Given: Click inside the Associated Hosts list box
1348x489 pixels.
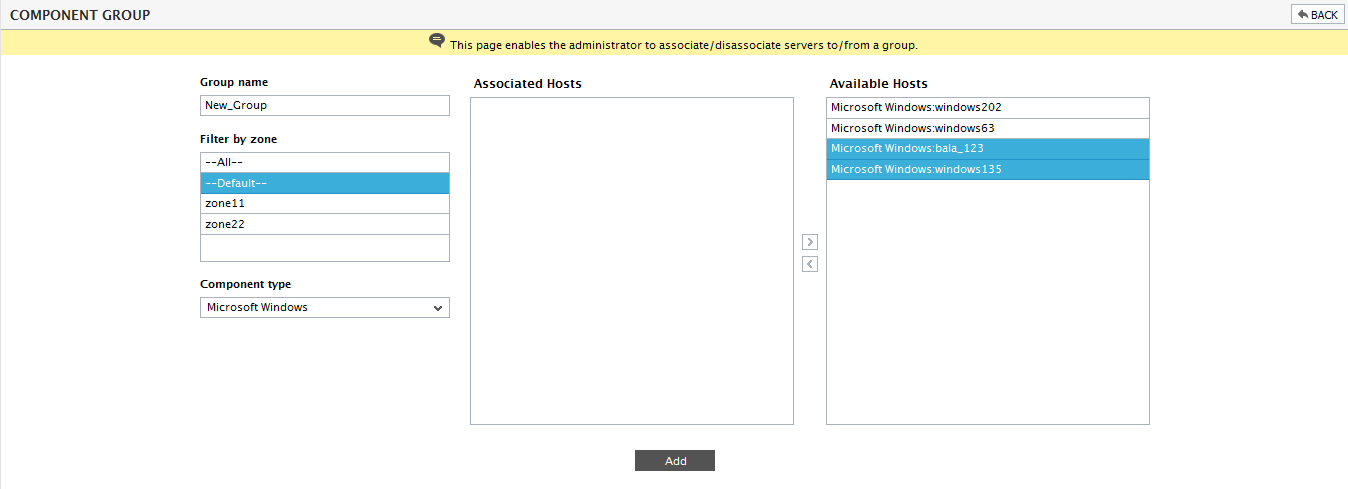Looking at the screenshot, I should [632, 261].
